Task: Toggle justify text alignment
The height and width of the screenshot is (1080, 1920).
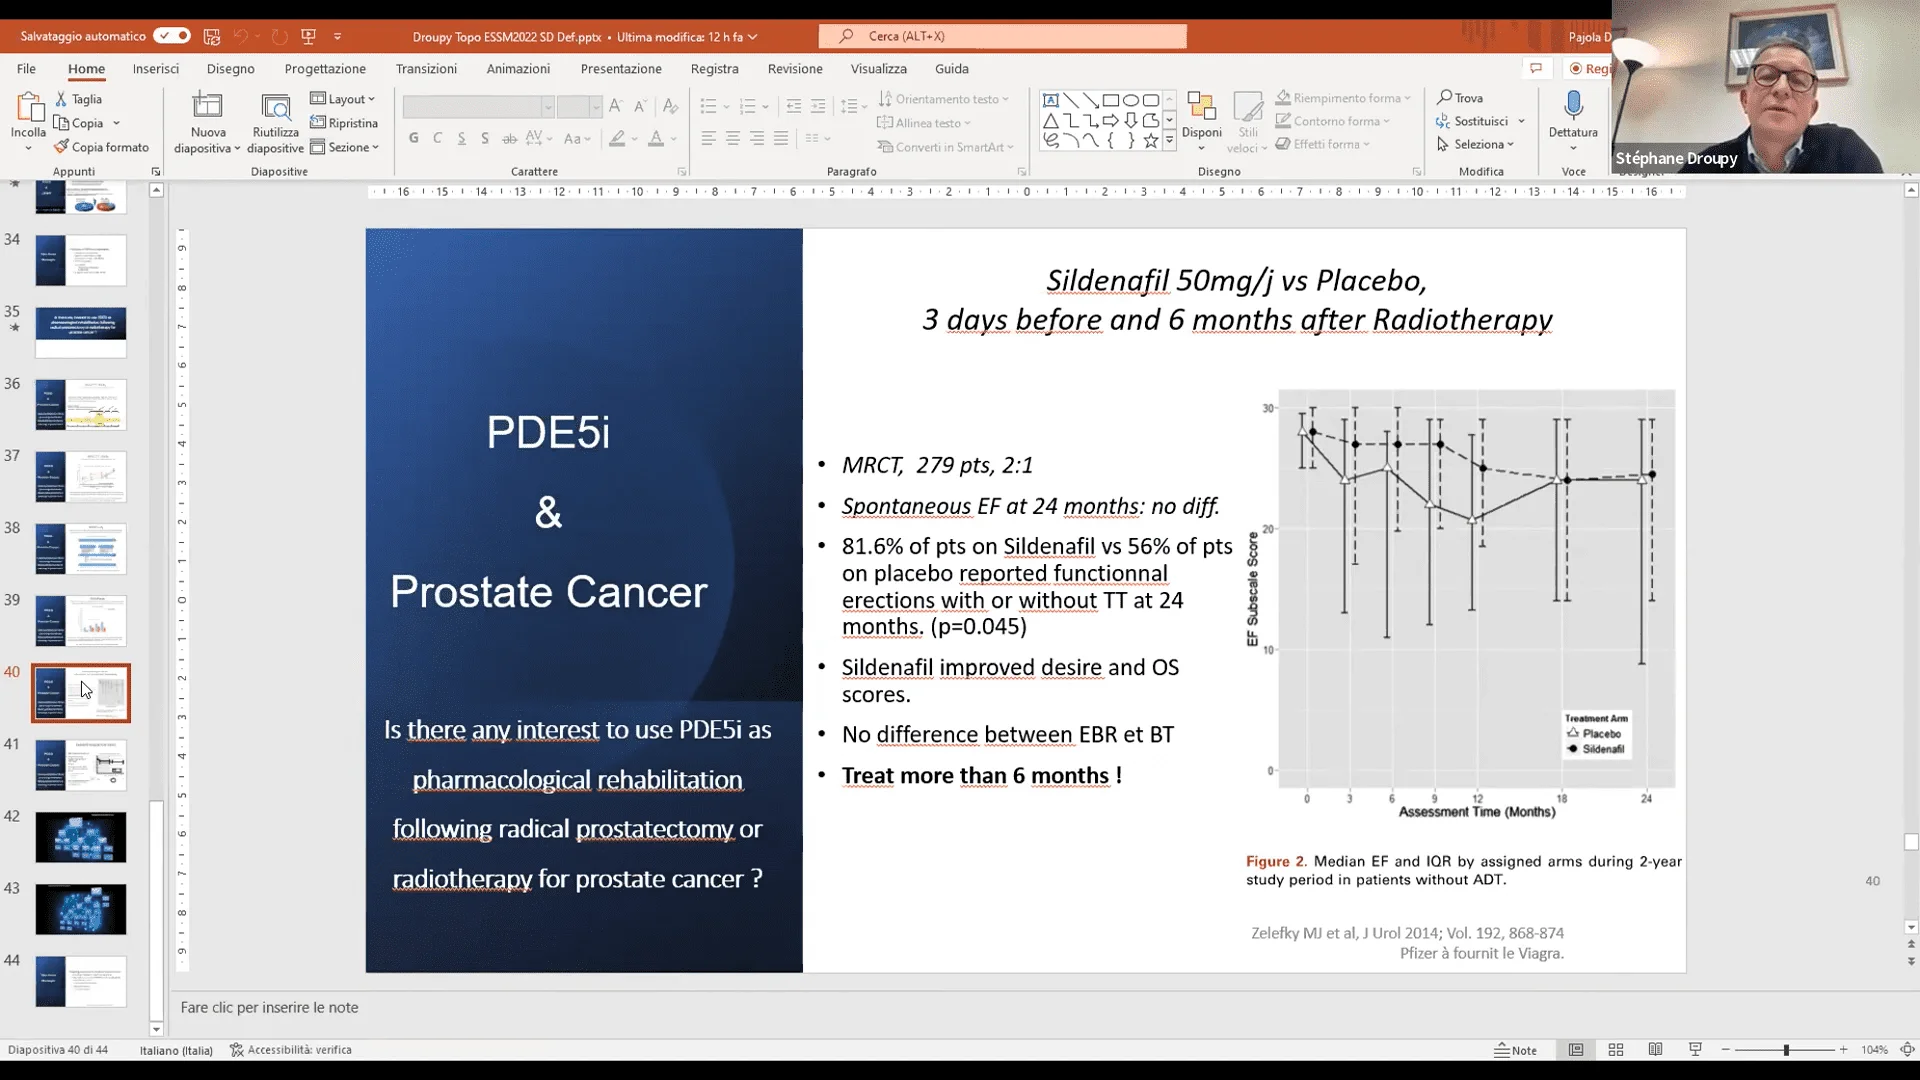Action: 780,138
